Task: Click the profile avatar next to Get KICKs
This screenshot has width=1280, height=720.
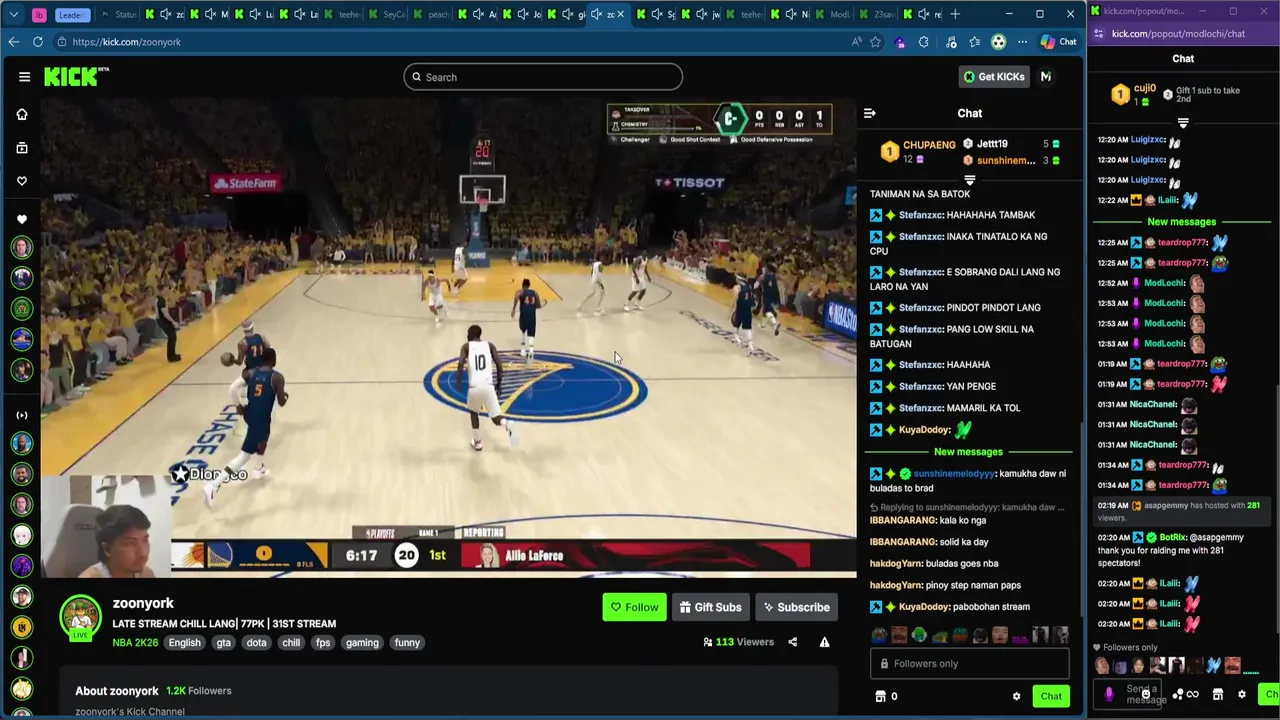Action: click(1046, 77)
